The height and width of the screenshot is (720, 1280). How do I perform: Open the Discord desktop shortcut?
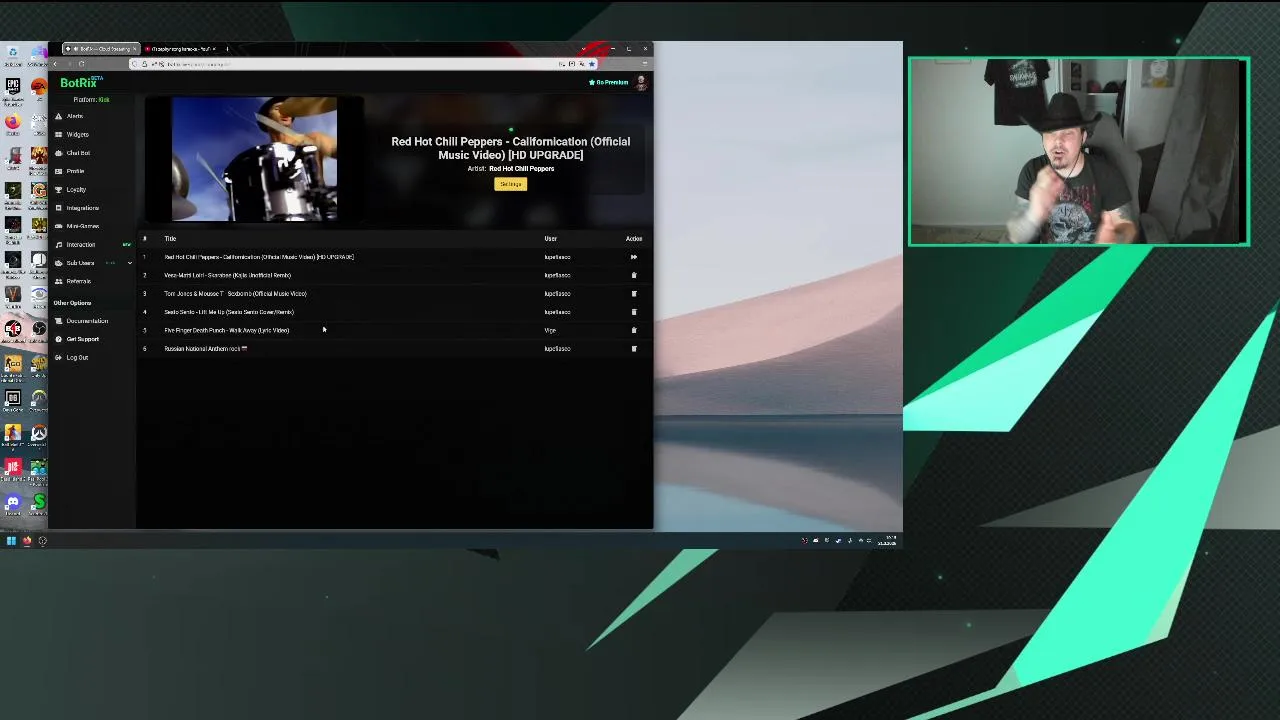(x=13, y=503)
